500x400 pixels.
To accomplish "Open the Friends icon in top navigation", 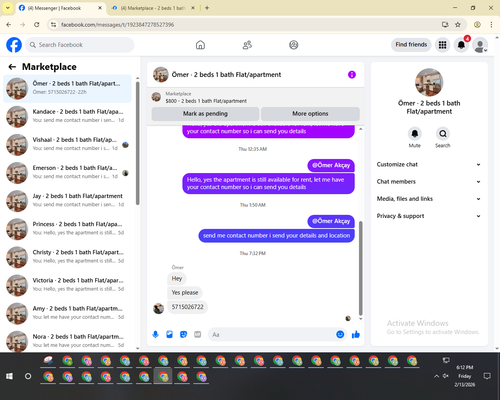I will (247, 45).
